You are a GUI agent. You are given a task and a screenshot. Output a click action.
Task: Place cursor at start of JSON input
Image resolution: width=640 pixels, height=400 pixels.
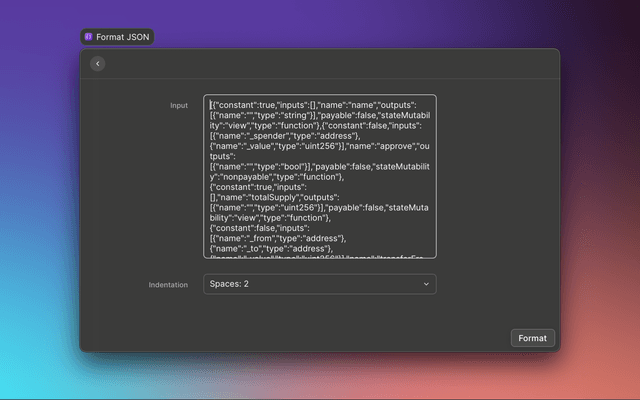(210, 104)
